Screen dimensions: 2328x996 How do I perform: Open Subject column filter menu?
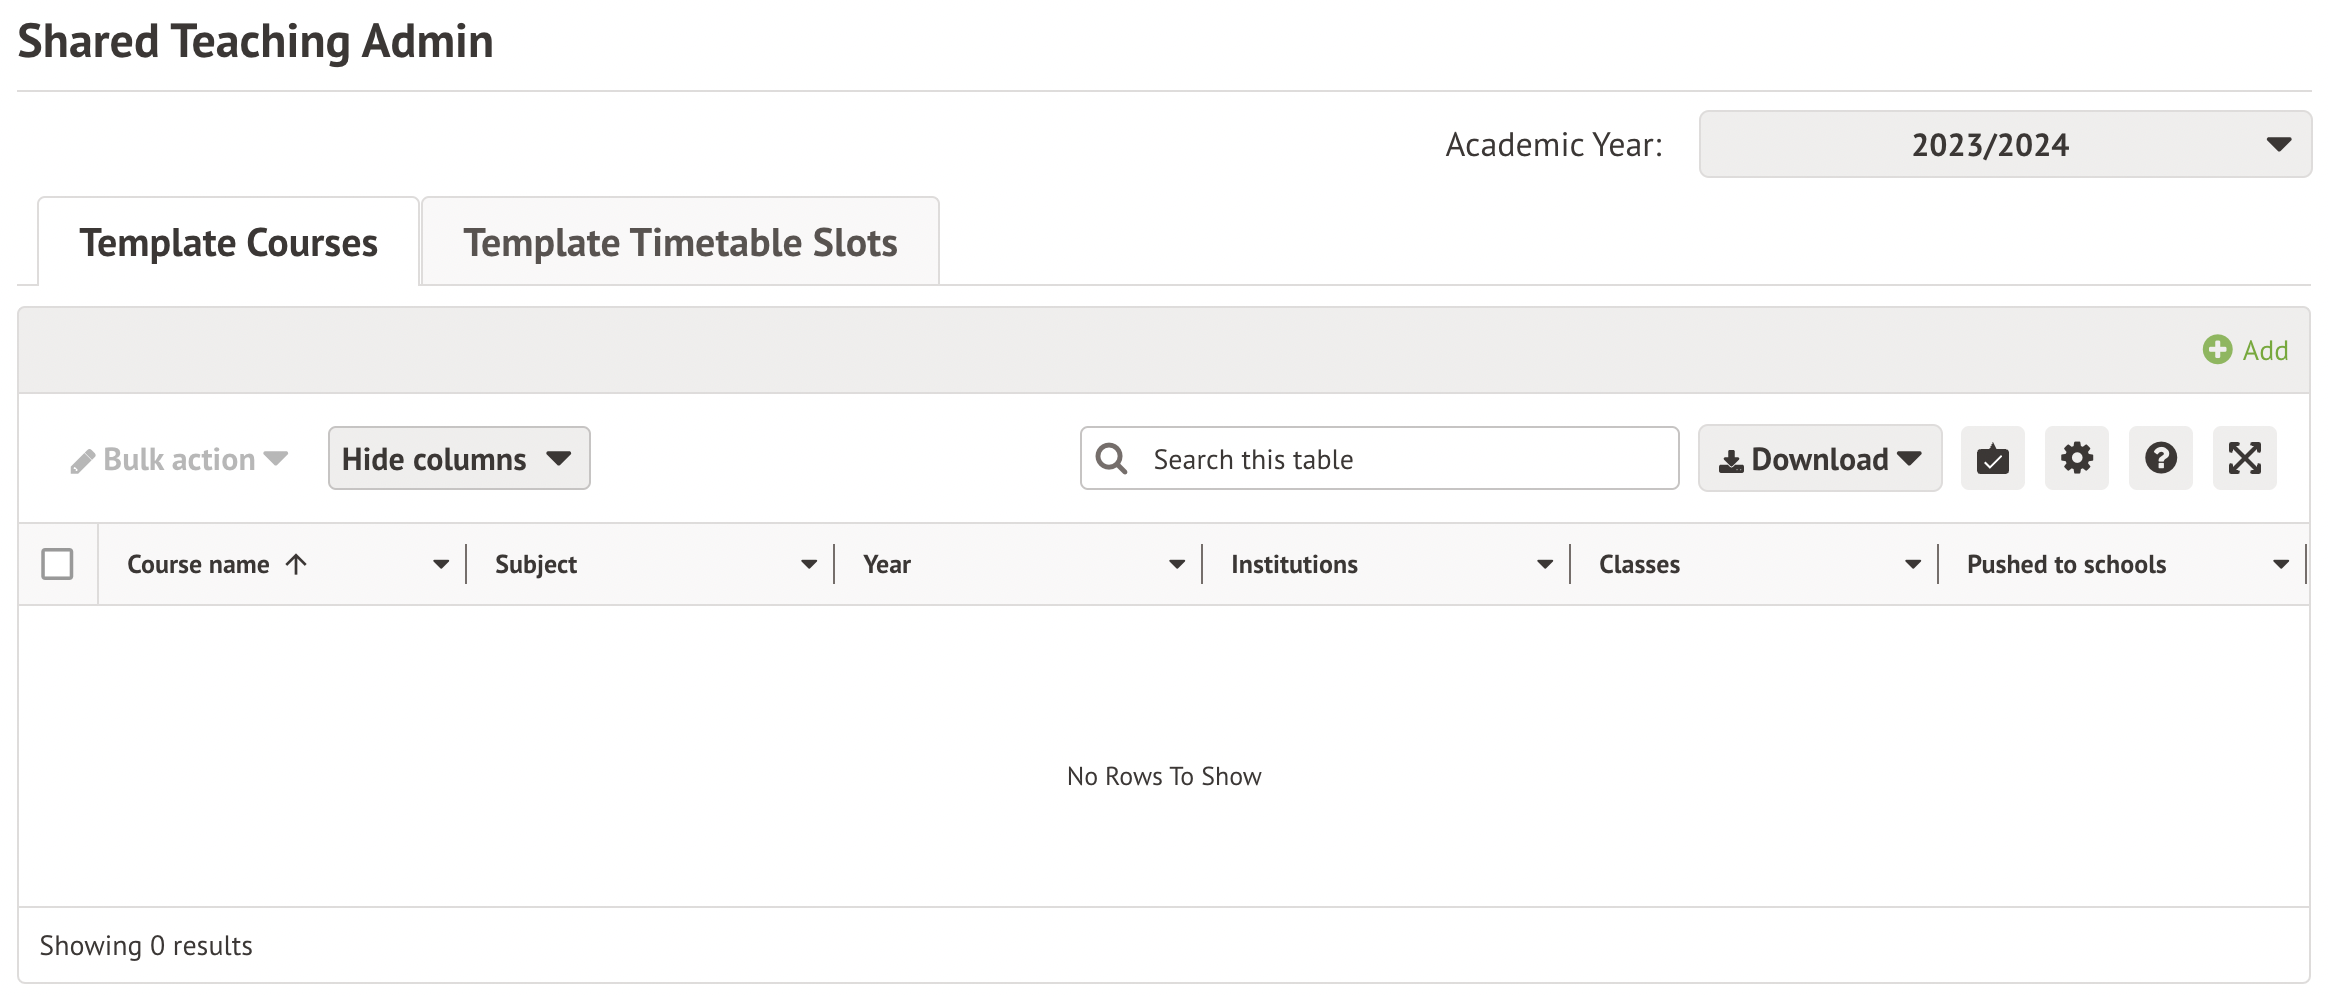click(x=808, y=565)
